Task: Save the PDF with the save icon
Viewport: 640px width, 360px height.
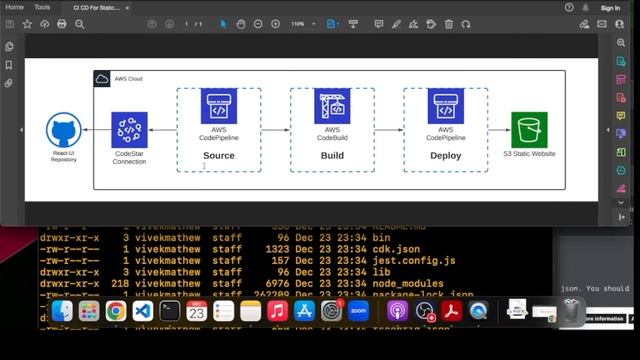Action: [10, 24]
